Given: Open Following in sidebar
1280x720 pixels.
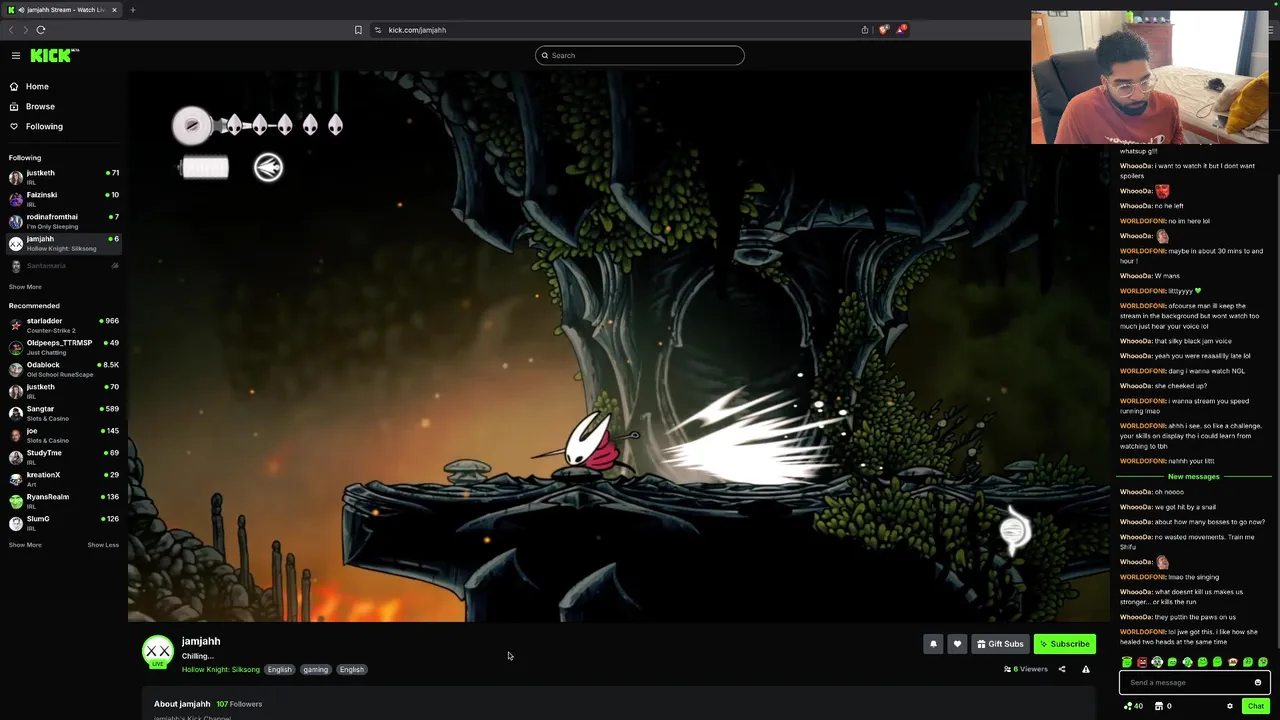Looking at the screenshot, I should (x=44, y=127).
